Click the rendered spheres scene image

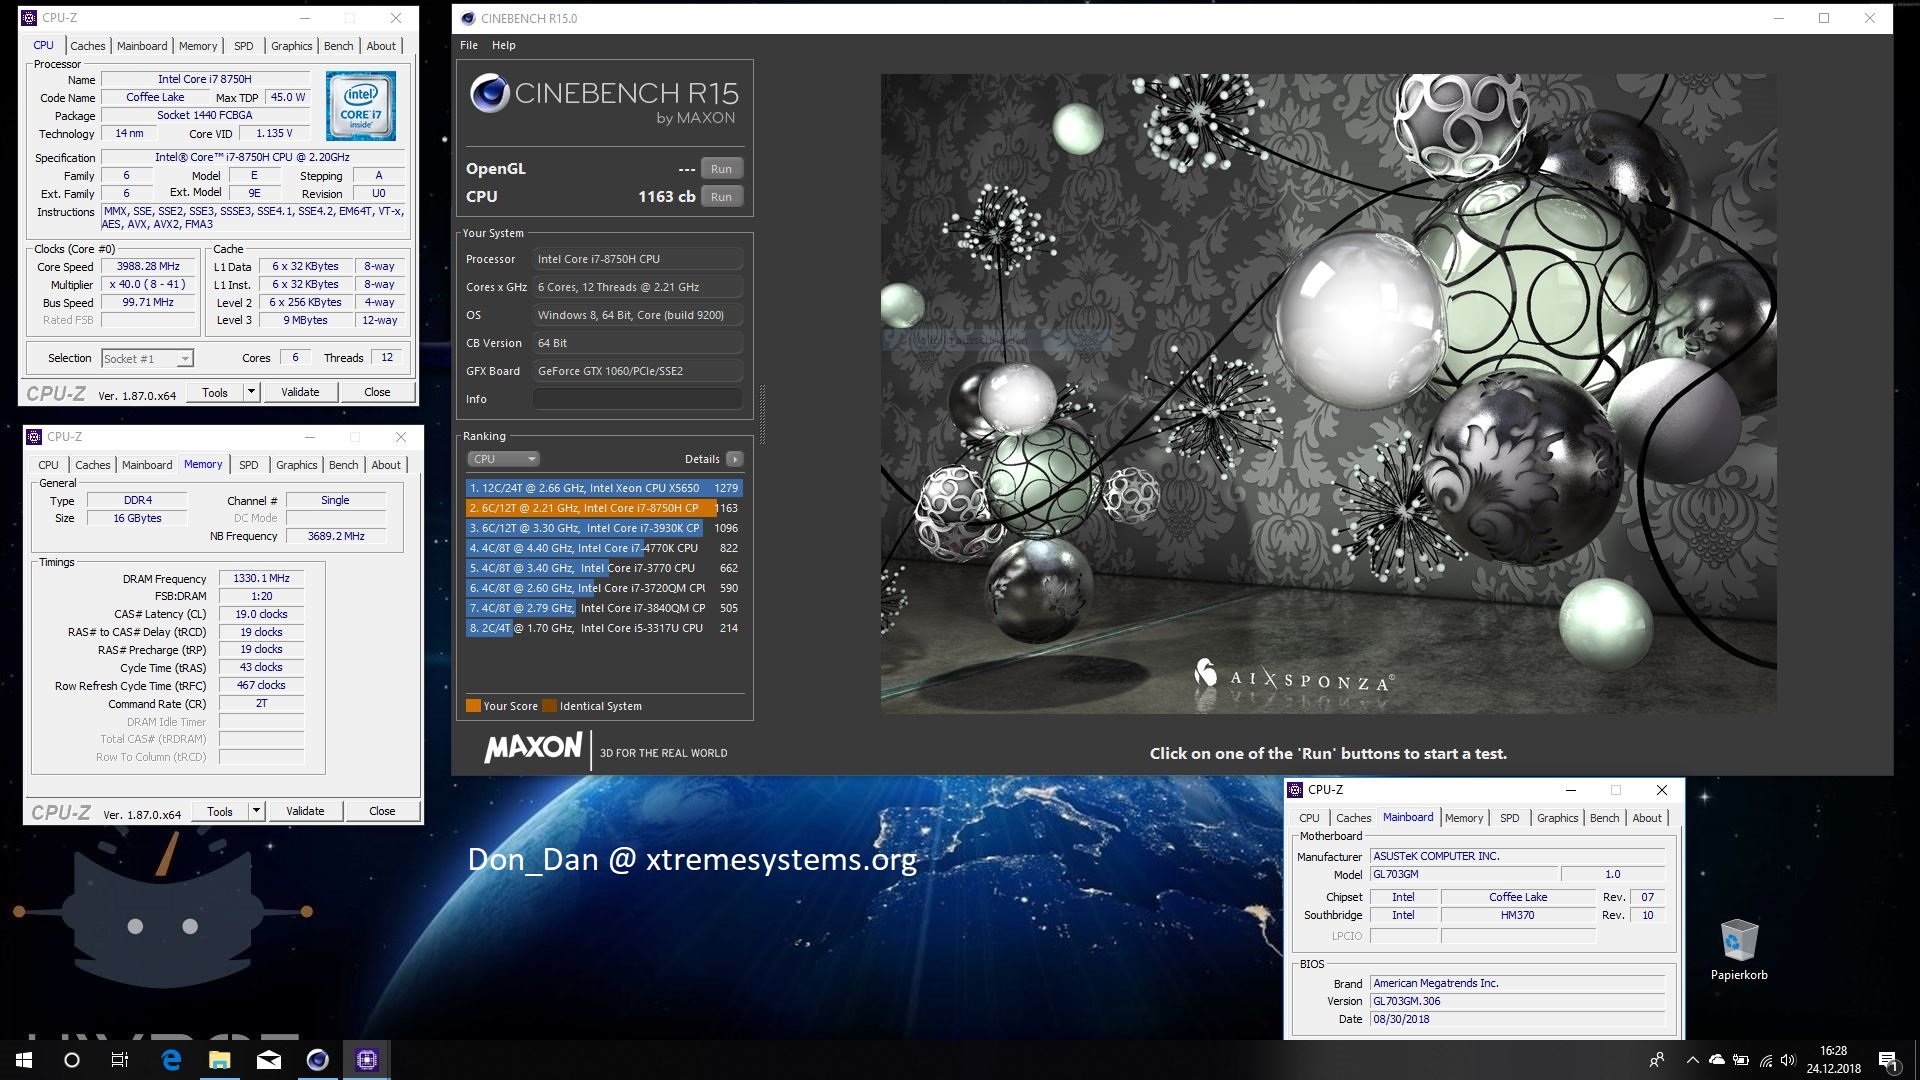click(x=1328, y=393)
